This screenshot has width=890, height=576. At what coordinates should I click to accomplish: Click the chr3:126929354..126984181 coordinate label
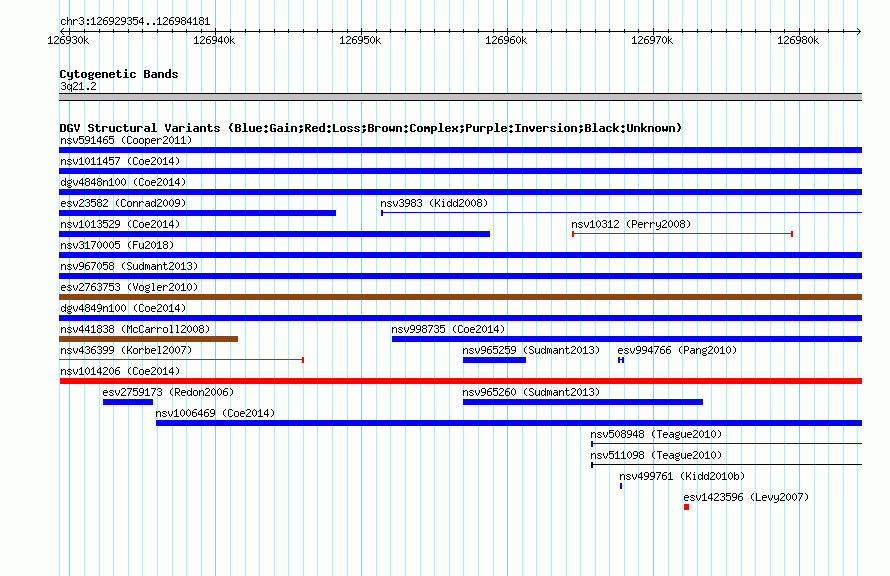135,22
